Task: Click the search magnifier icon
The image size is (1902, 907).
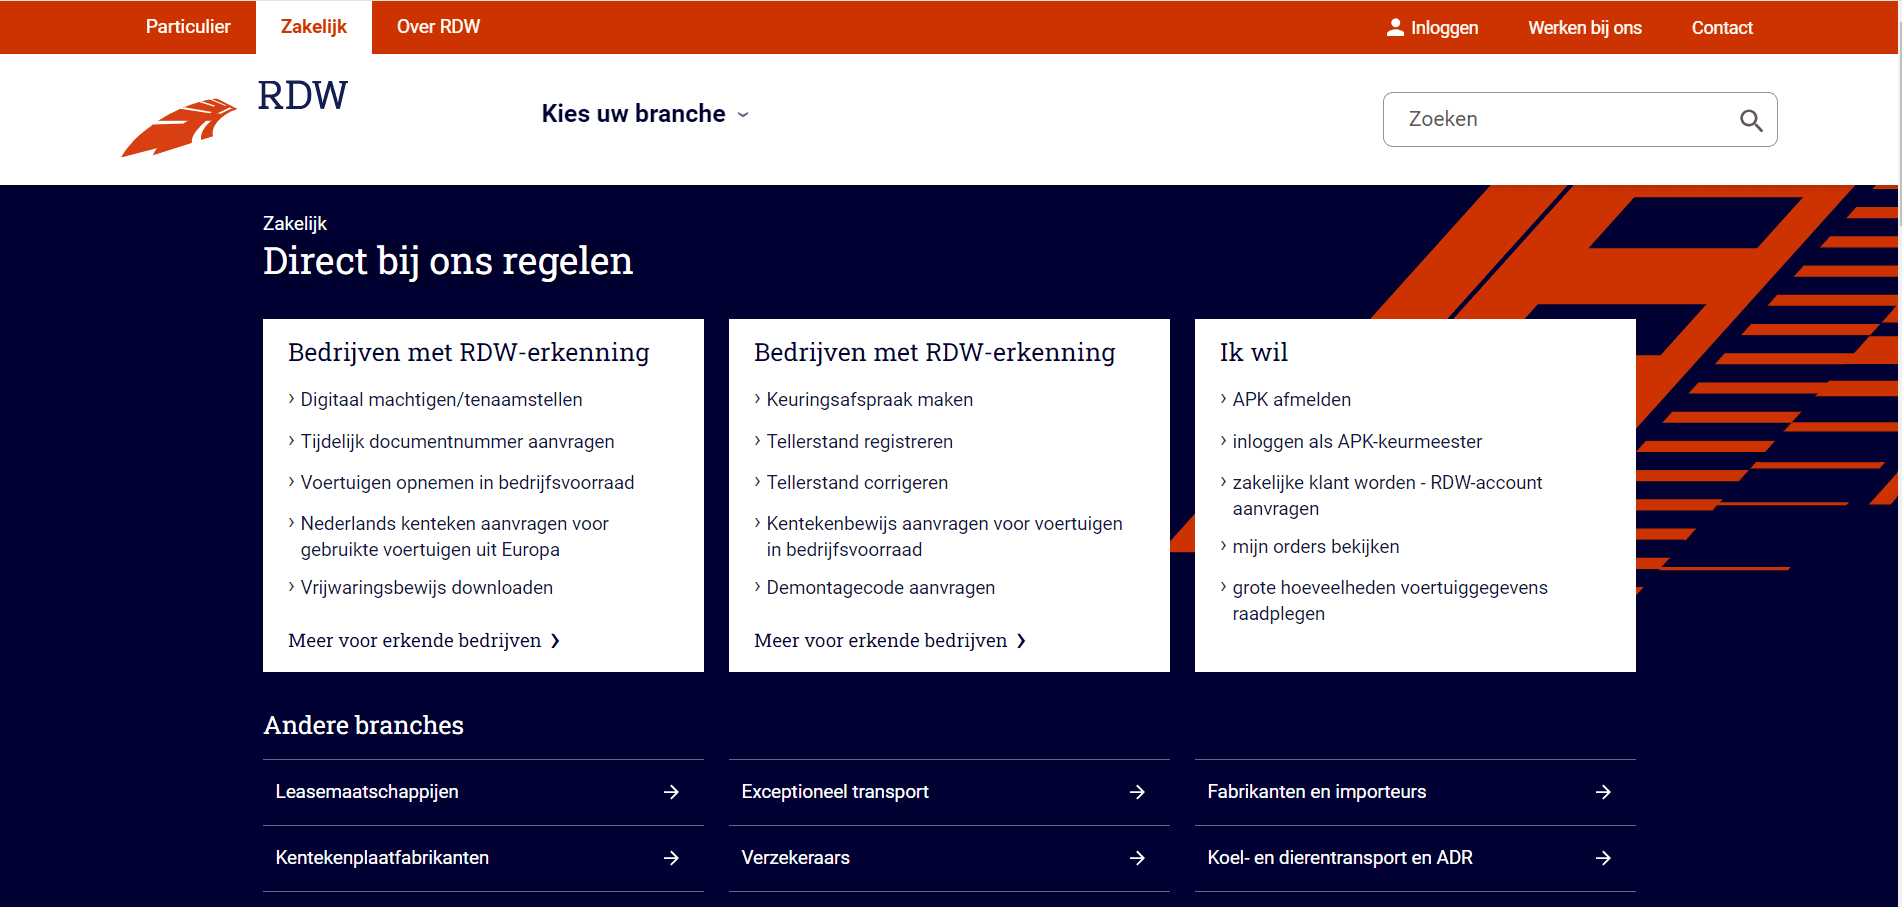Action: point(1750,120)
